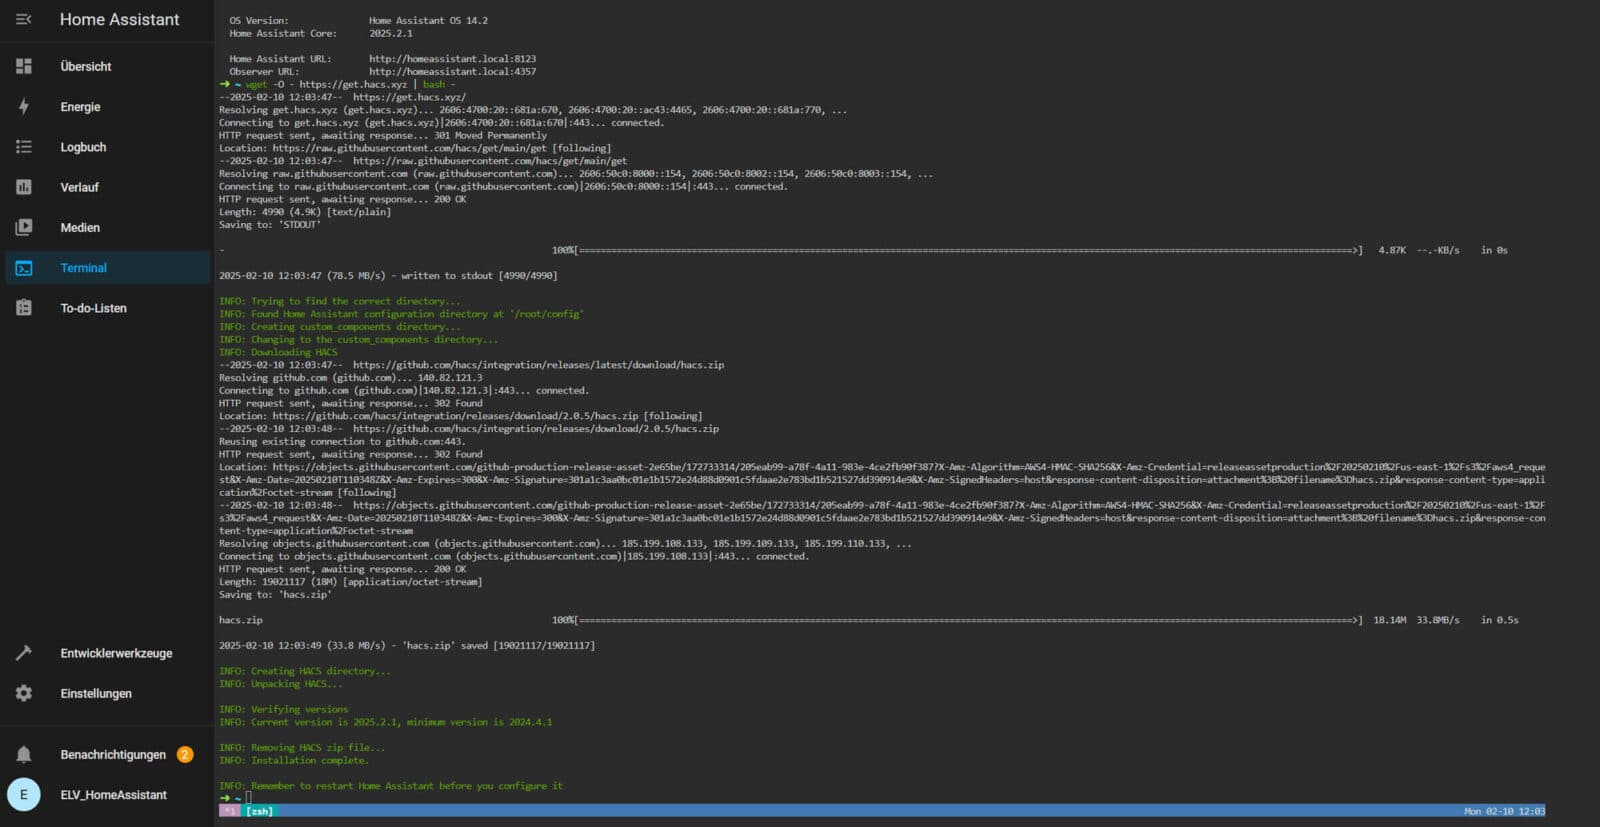Open the ELV_HomeAssistant user profile avatar

pyautogui.click(x=24, y=795)
